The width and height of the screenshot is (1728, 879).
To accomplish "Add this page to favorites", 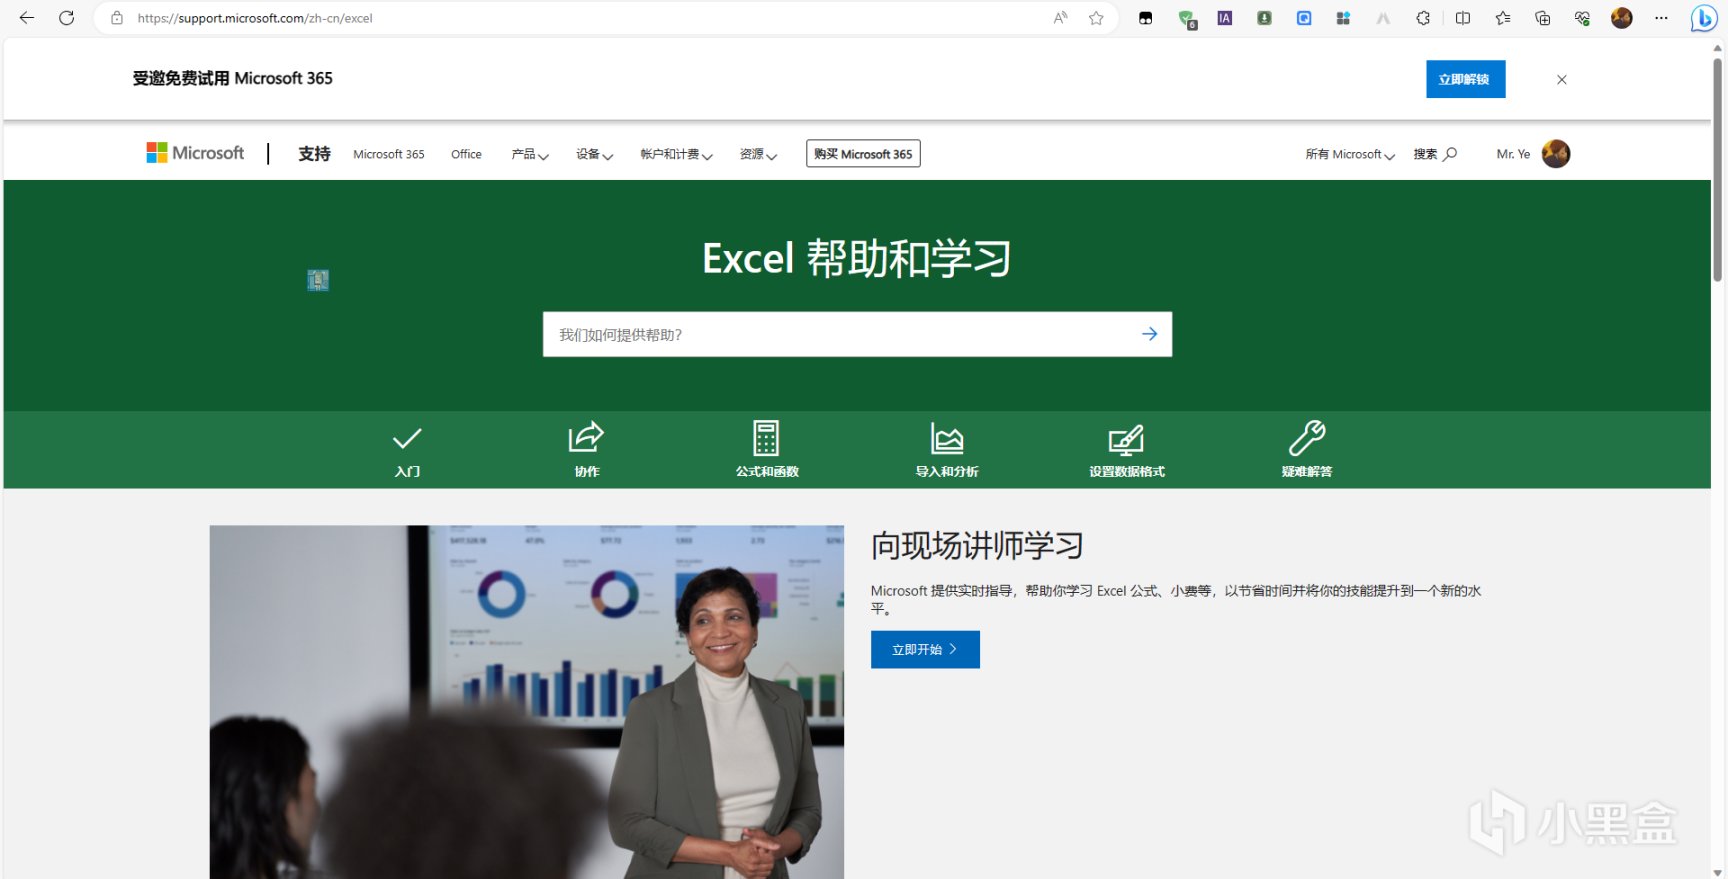I will click(1097, 18).
